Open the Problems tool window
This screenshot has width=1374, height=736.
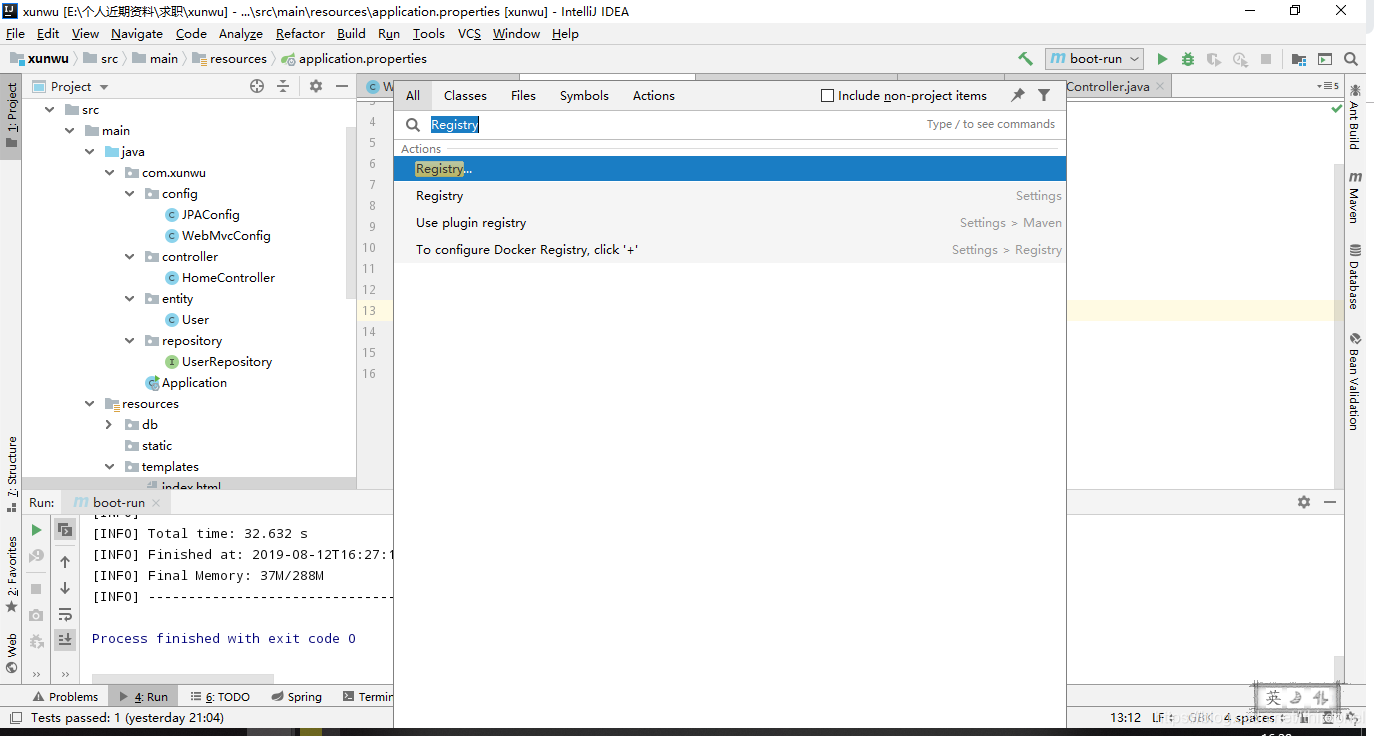(66, 697)
